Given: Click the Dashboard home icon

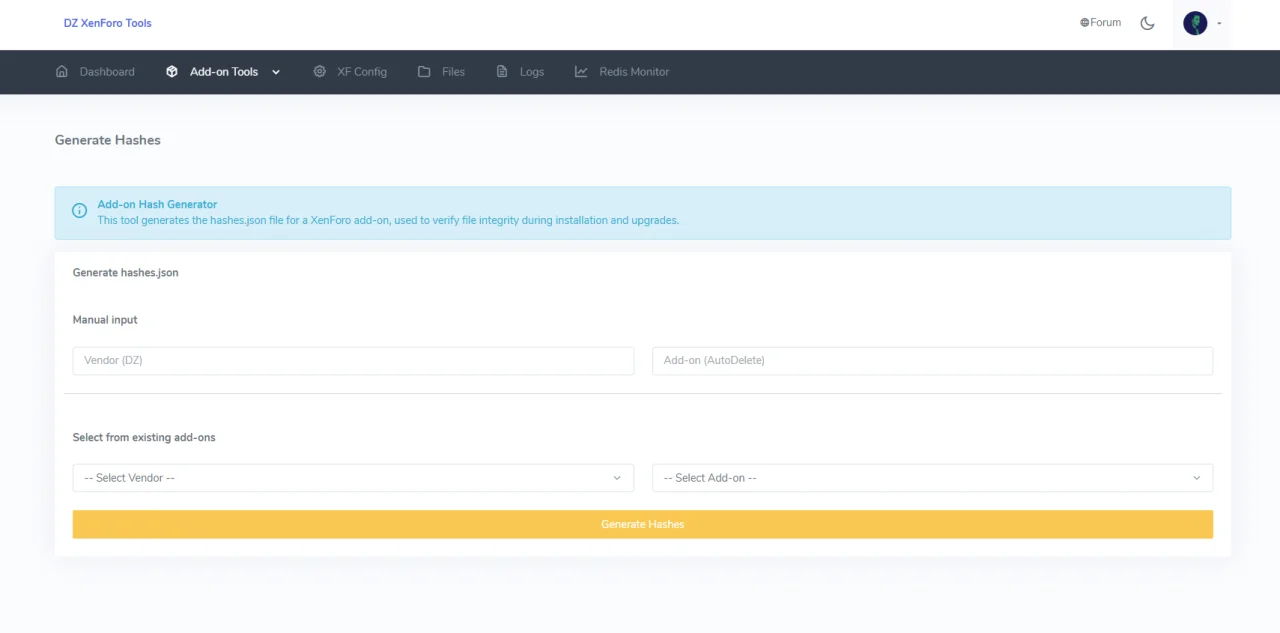Looking at the screenshot, I should [x=62, y=72].
